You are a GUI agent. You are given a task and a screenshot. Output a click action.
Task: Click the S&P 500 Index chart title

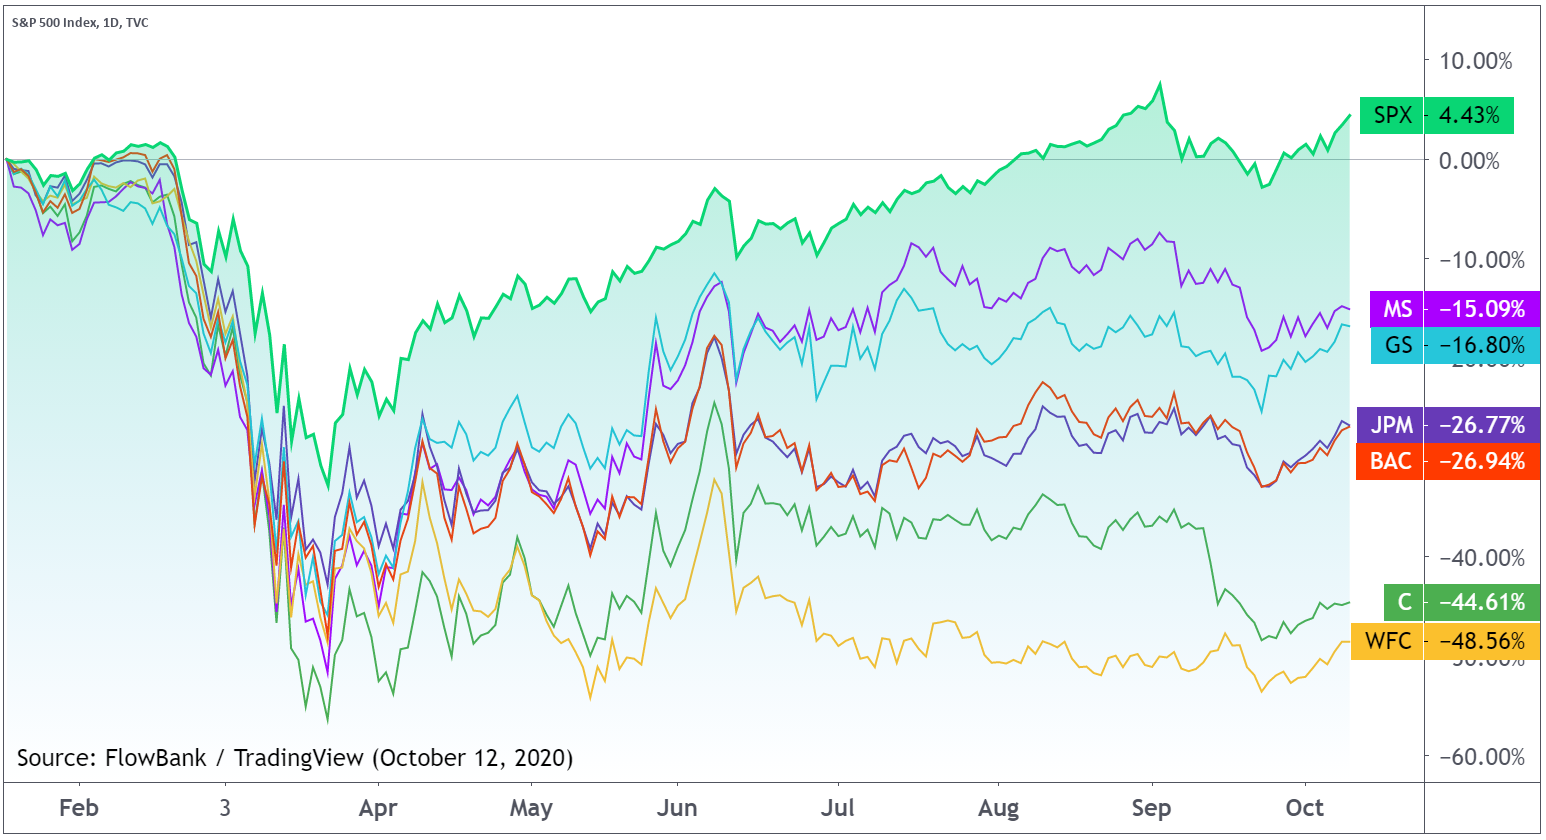[x=80, y=22]
